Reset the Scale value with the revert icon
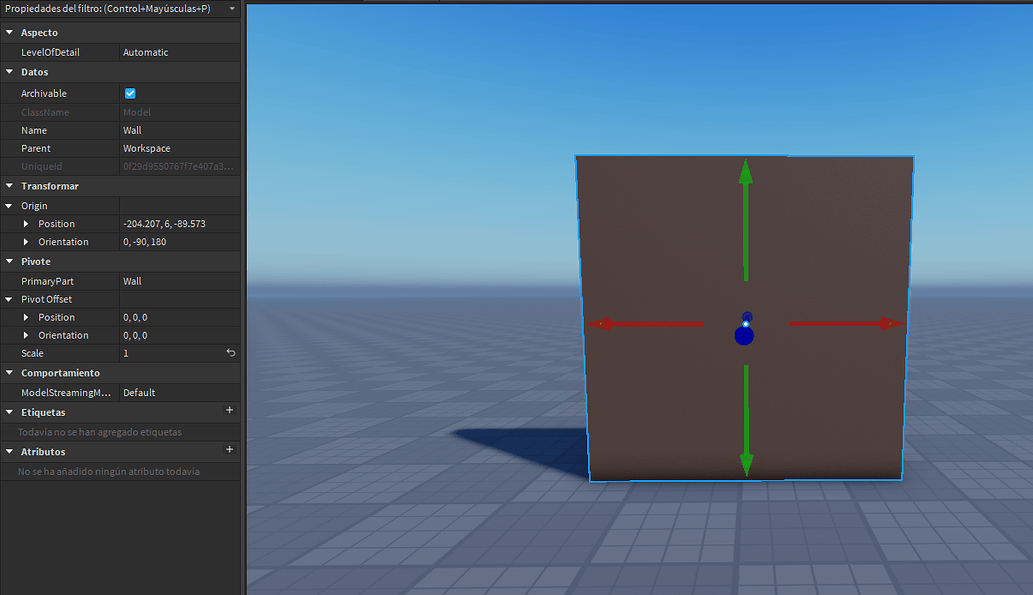 [230, 353]
